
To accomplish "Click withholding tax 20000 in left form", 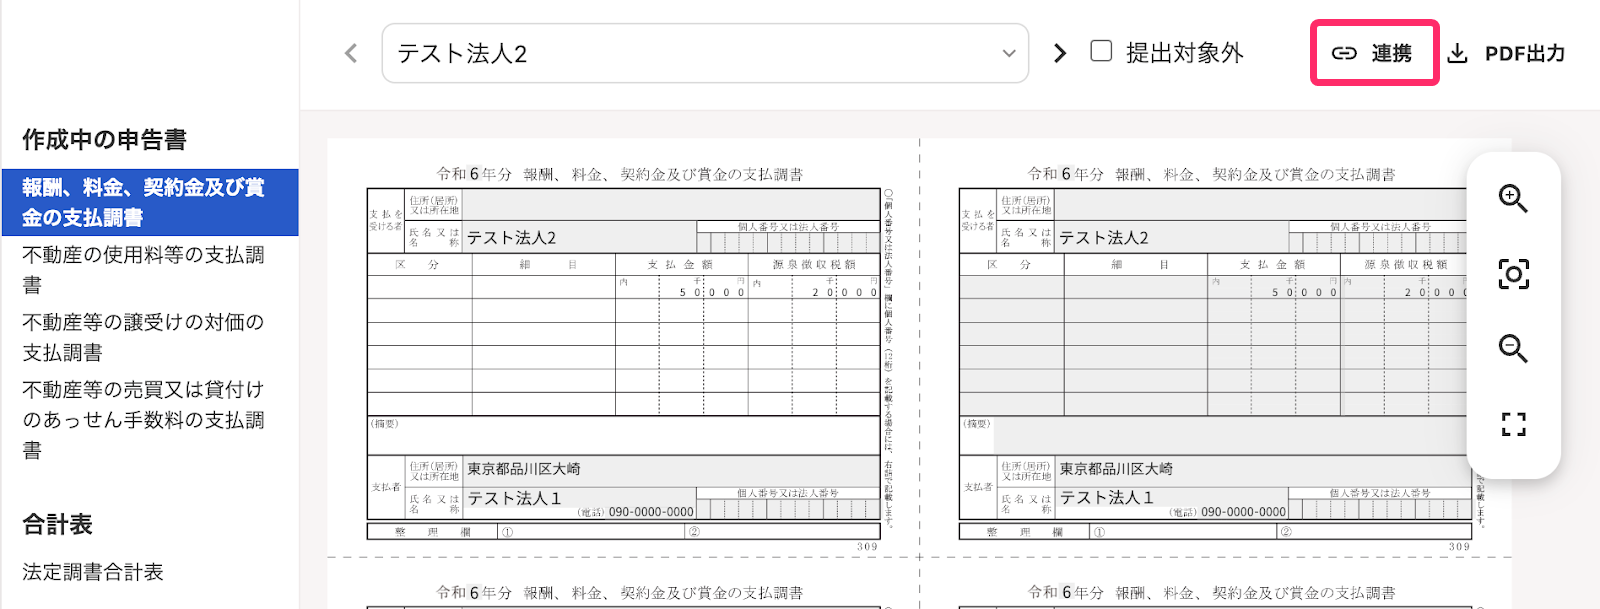I will 844,292.
